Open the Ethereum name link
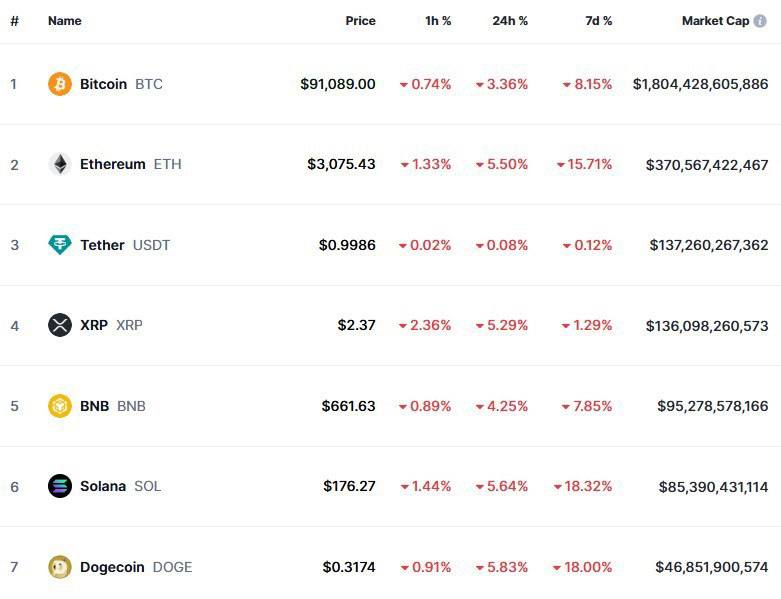 point(113,164)
